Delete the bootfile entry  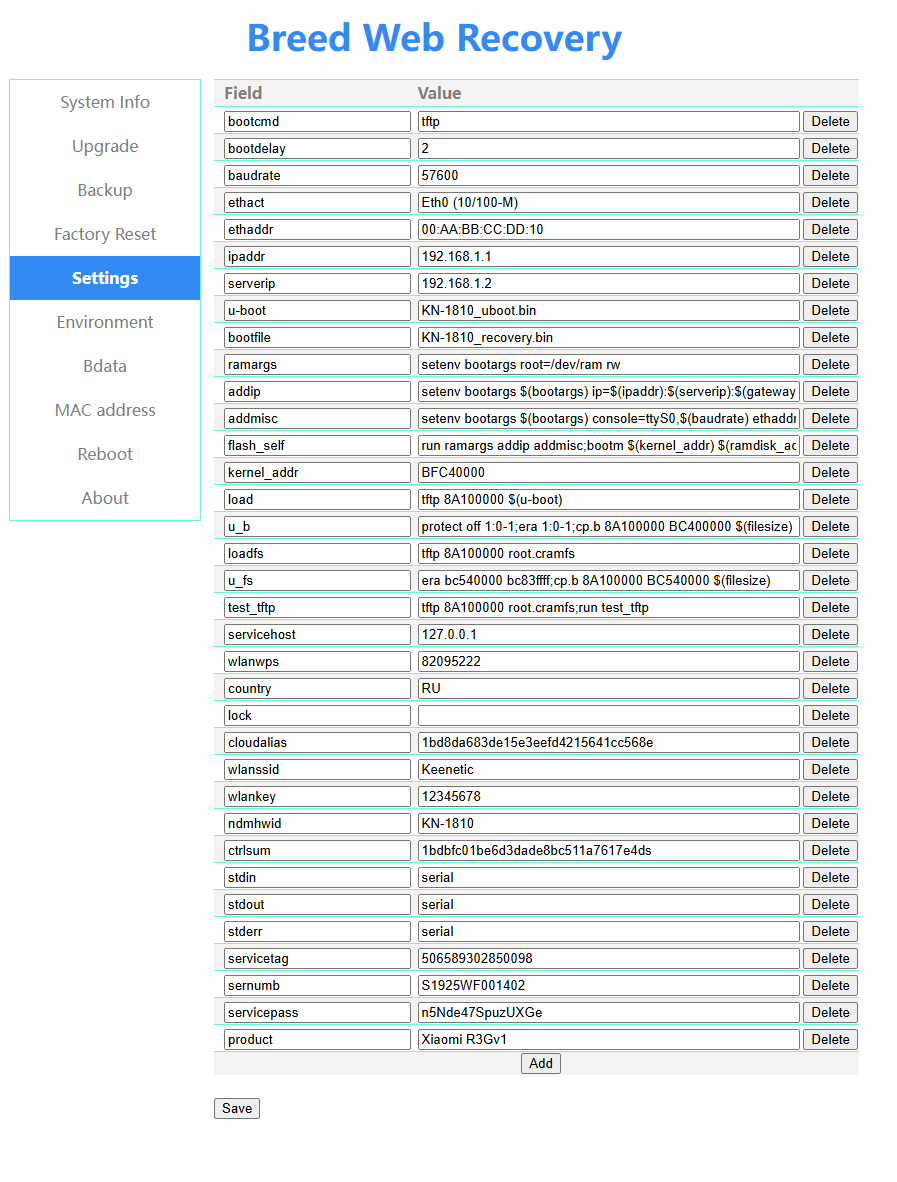click(830, 338)
